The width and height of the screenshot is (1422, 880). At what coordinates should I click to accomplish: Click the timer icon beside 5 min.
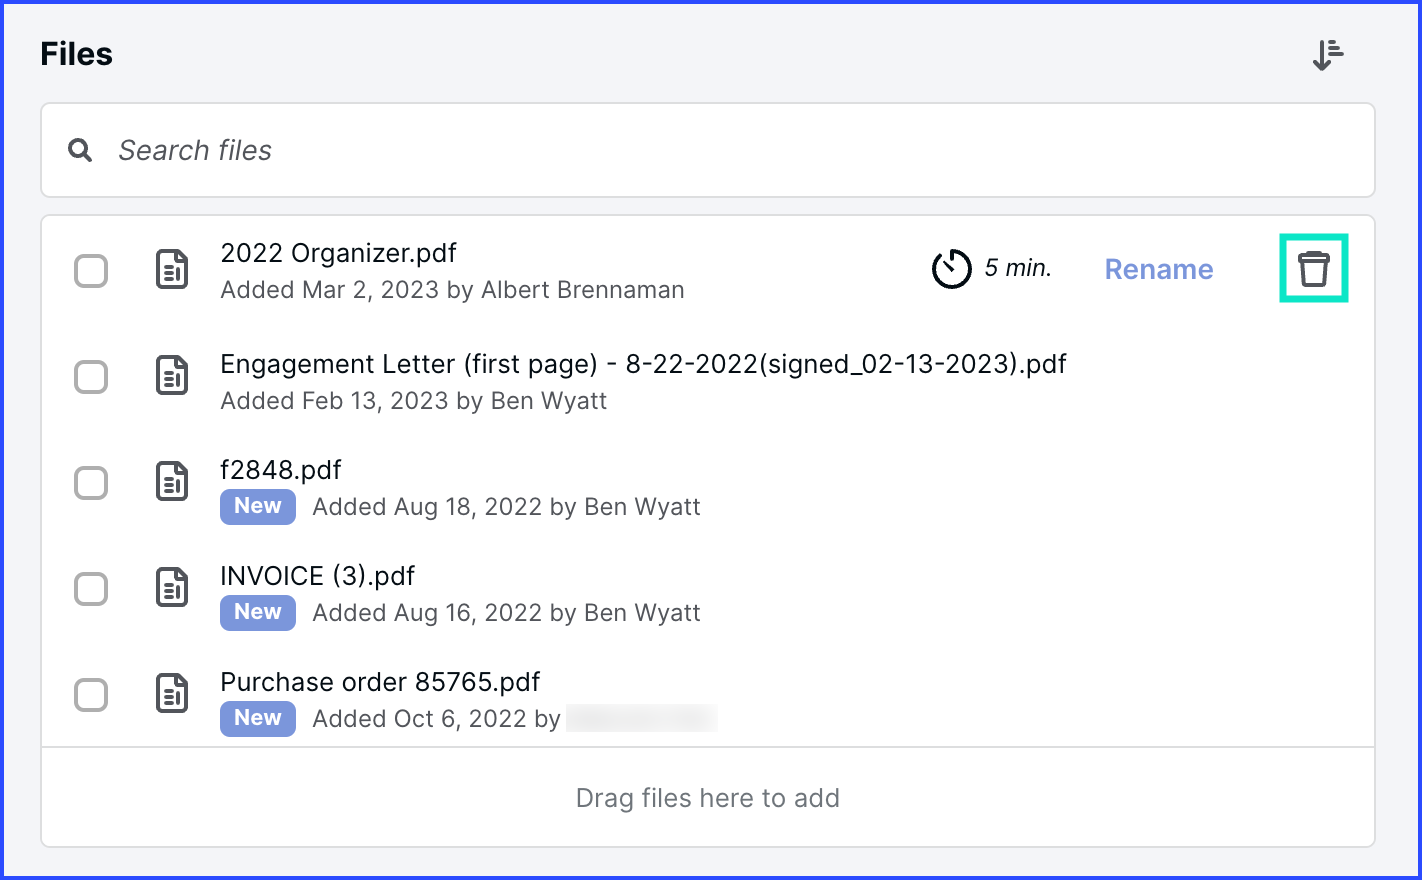click(951, 269)
